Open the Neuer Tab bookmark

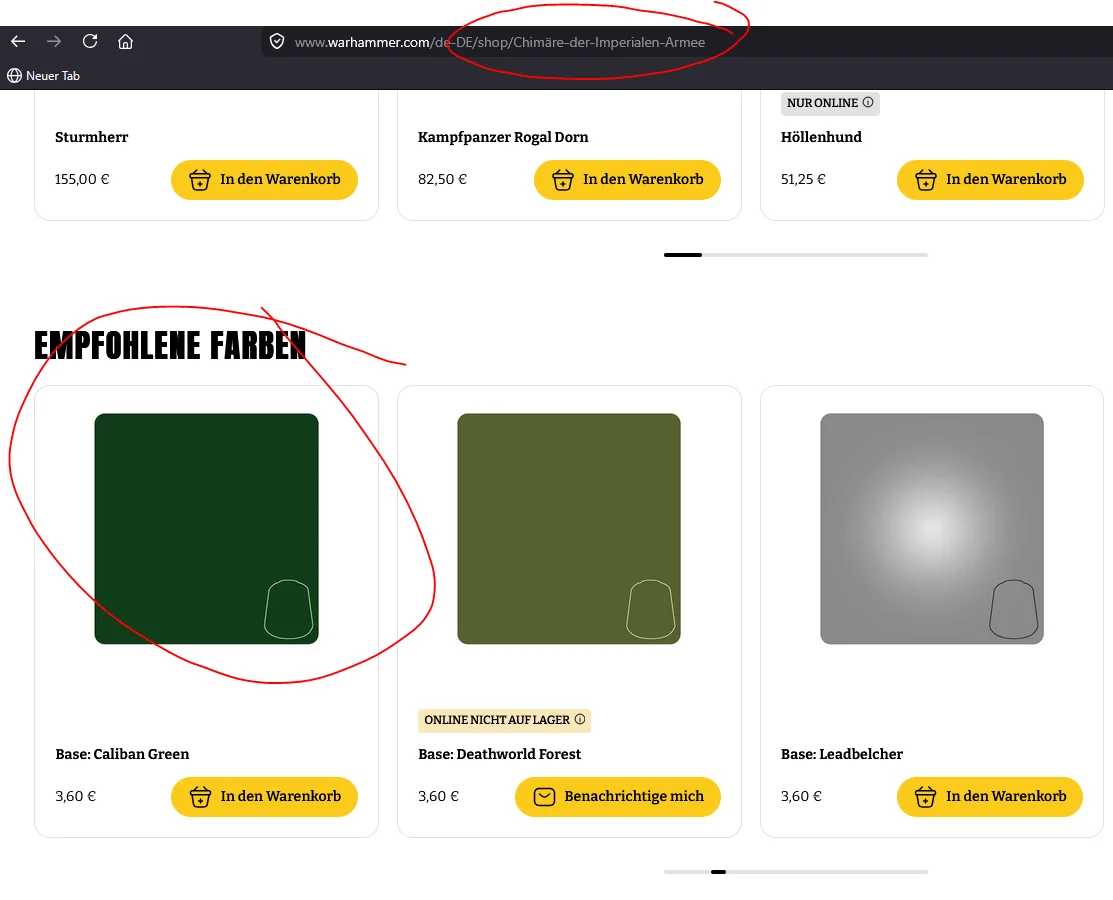[43, 75]
